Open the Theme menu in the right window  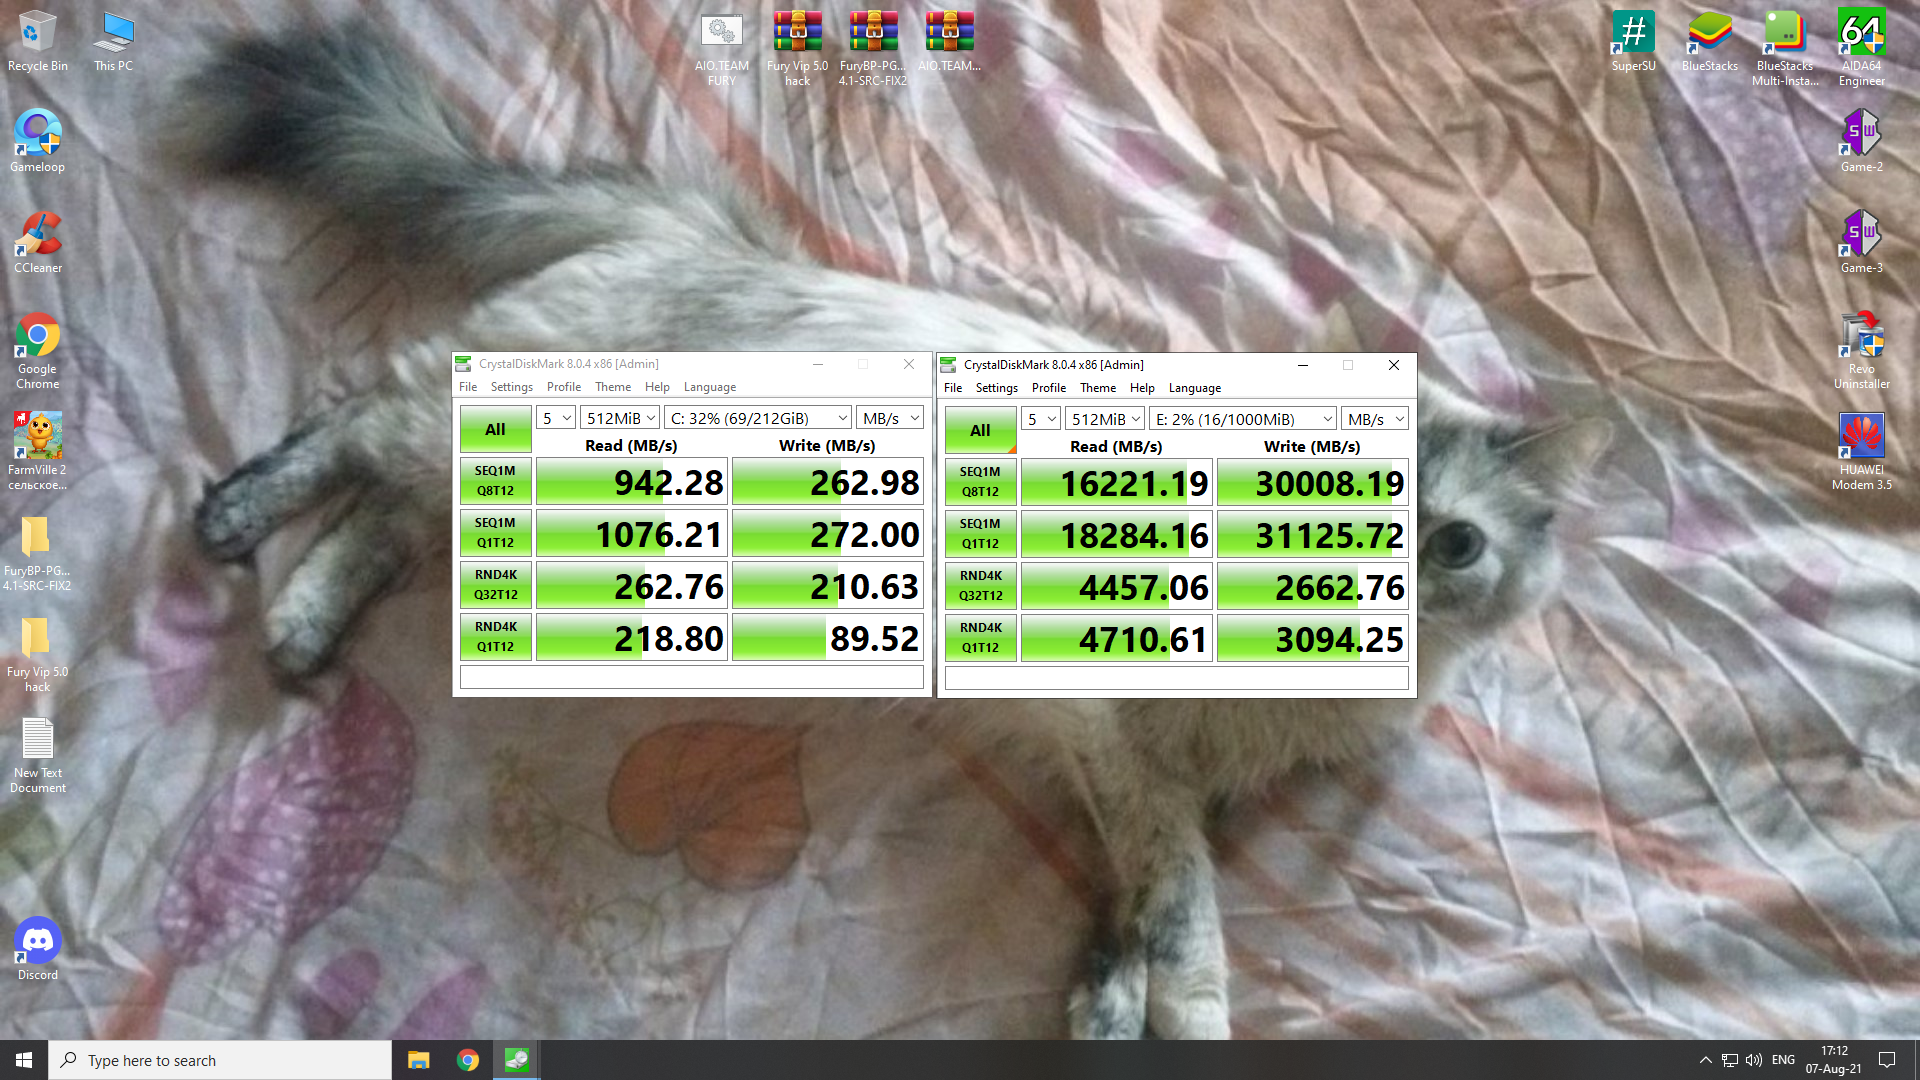pos(1097,388)
